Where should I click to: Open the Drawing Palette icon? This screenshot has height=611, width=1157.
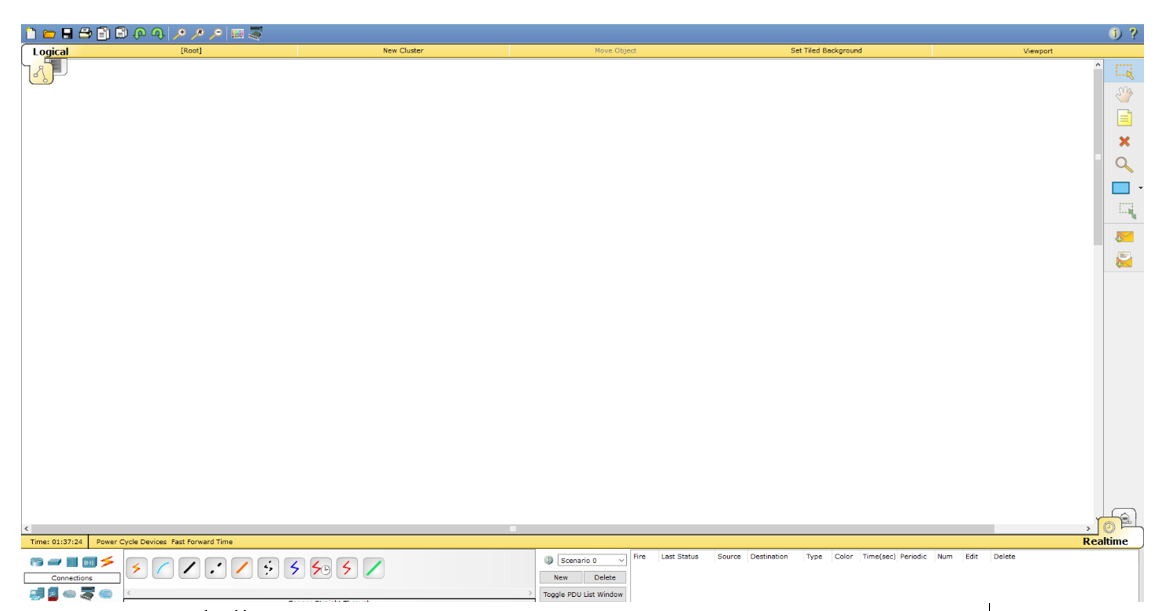coord(238,33)
